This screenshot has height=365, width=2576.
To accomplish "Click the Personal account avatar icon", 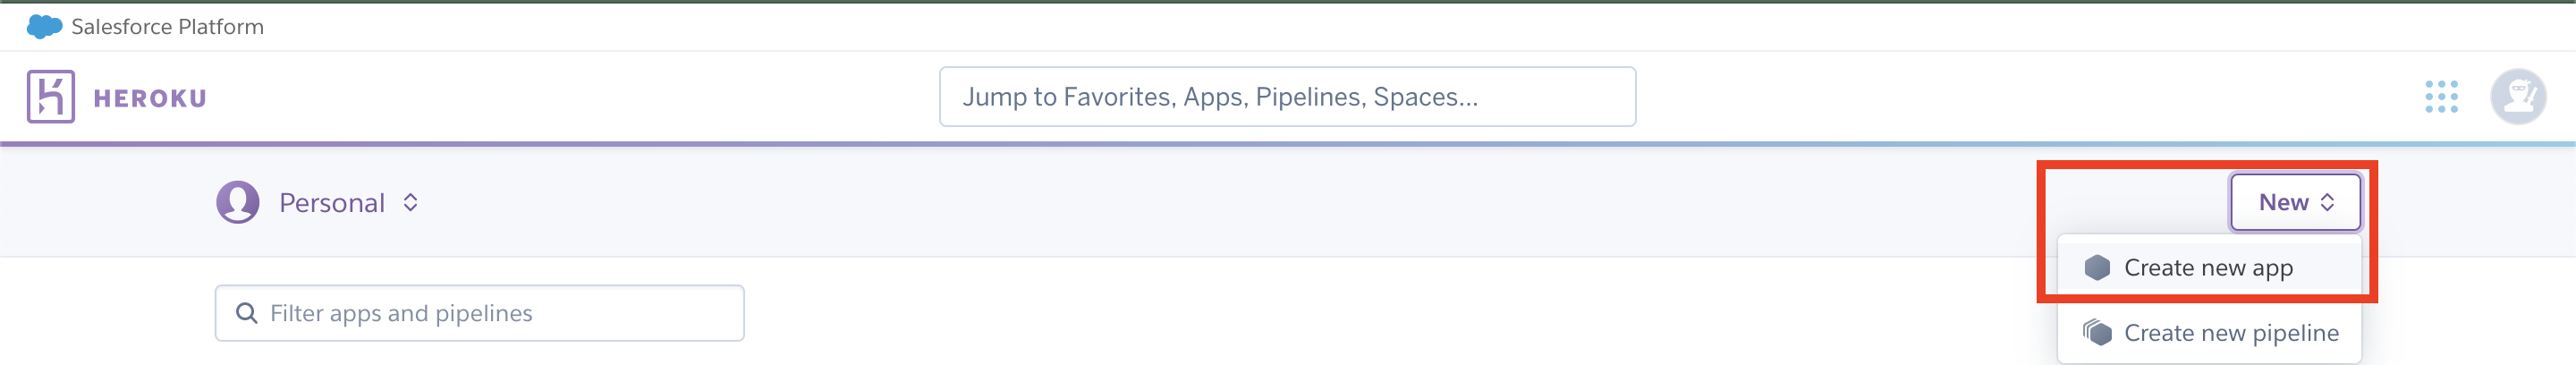I will pos(238,203).
